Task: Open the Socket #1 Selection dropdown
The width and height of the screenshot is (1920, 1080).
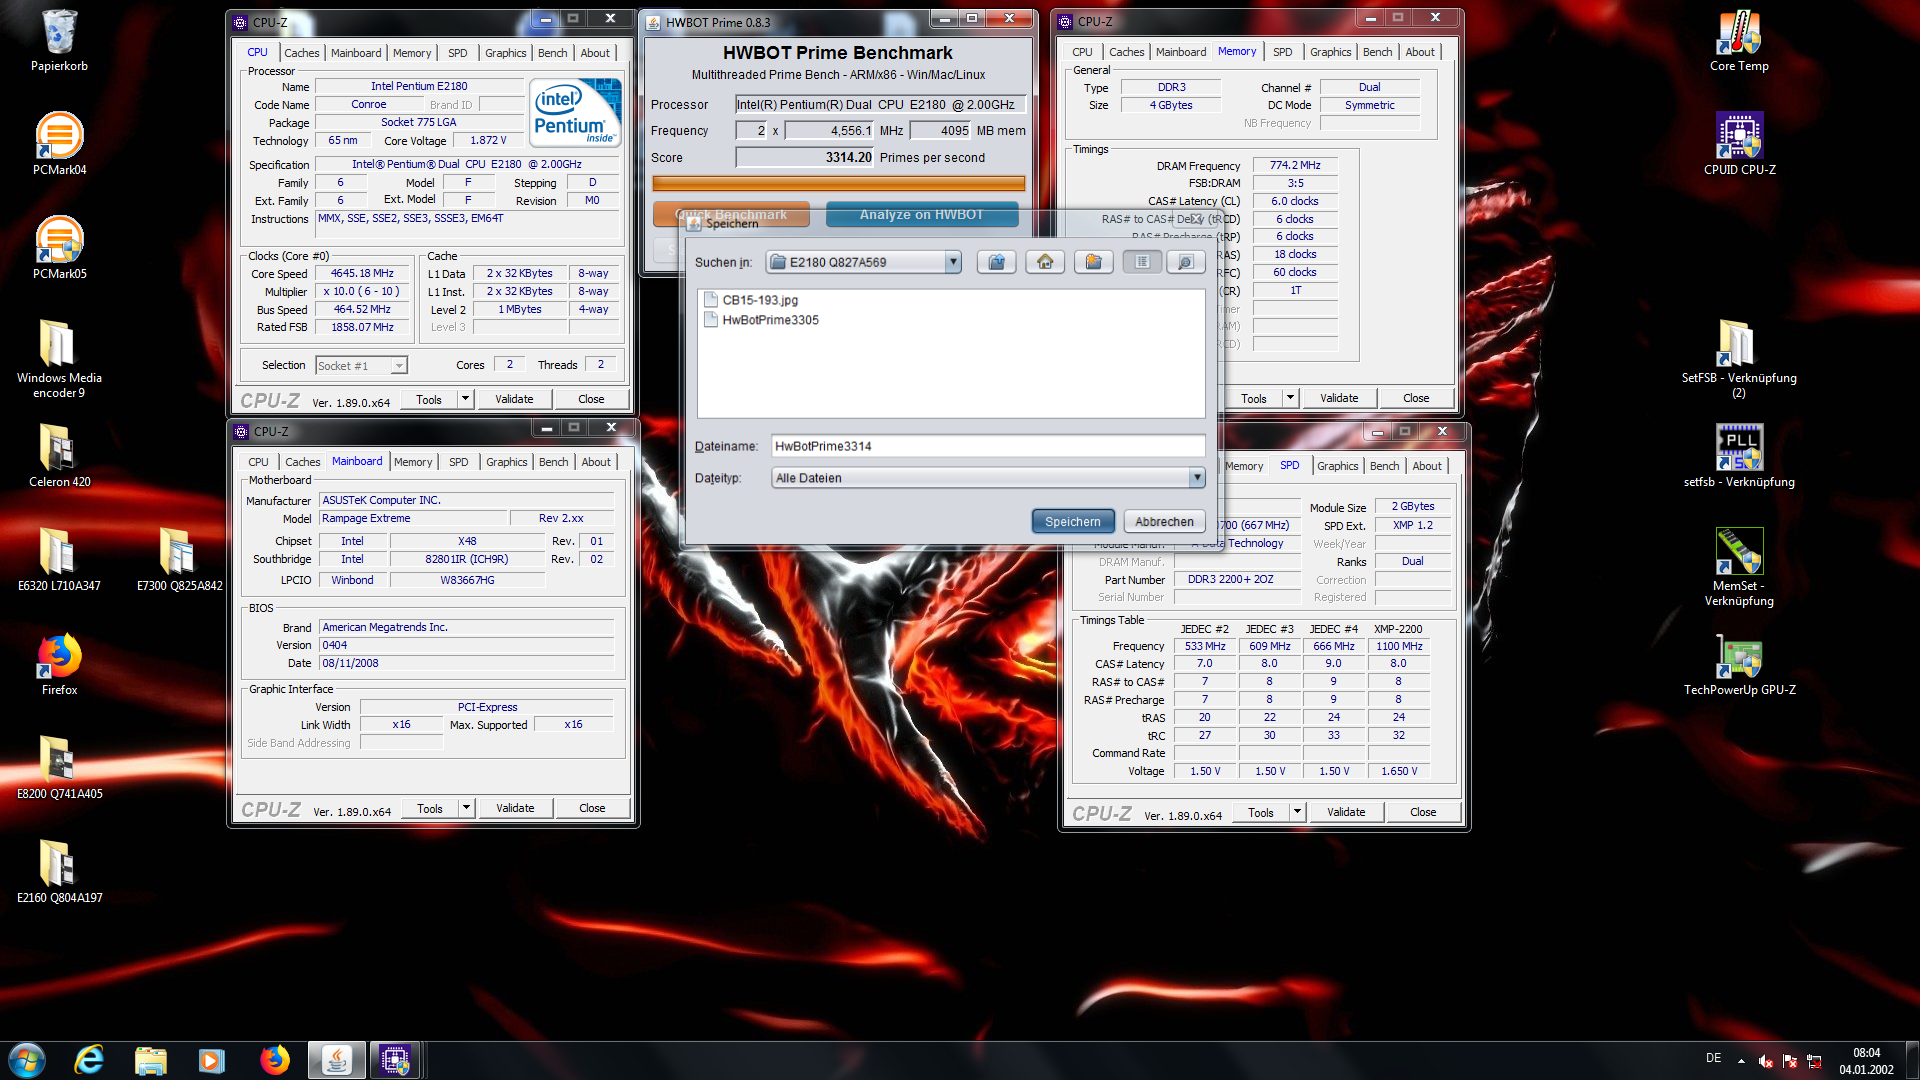Action: [361, 366]
